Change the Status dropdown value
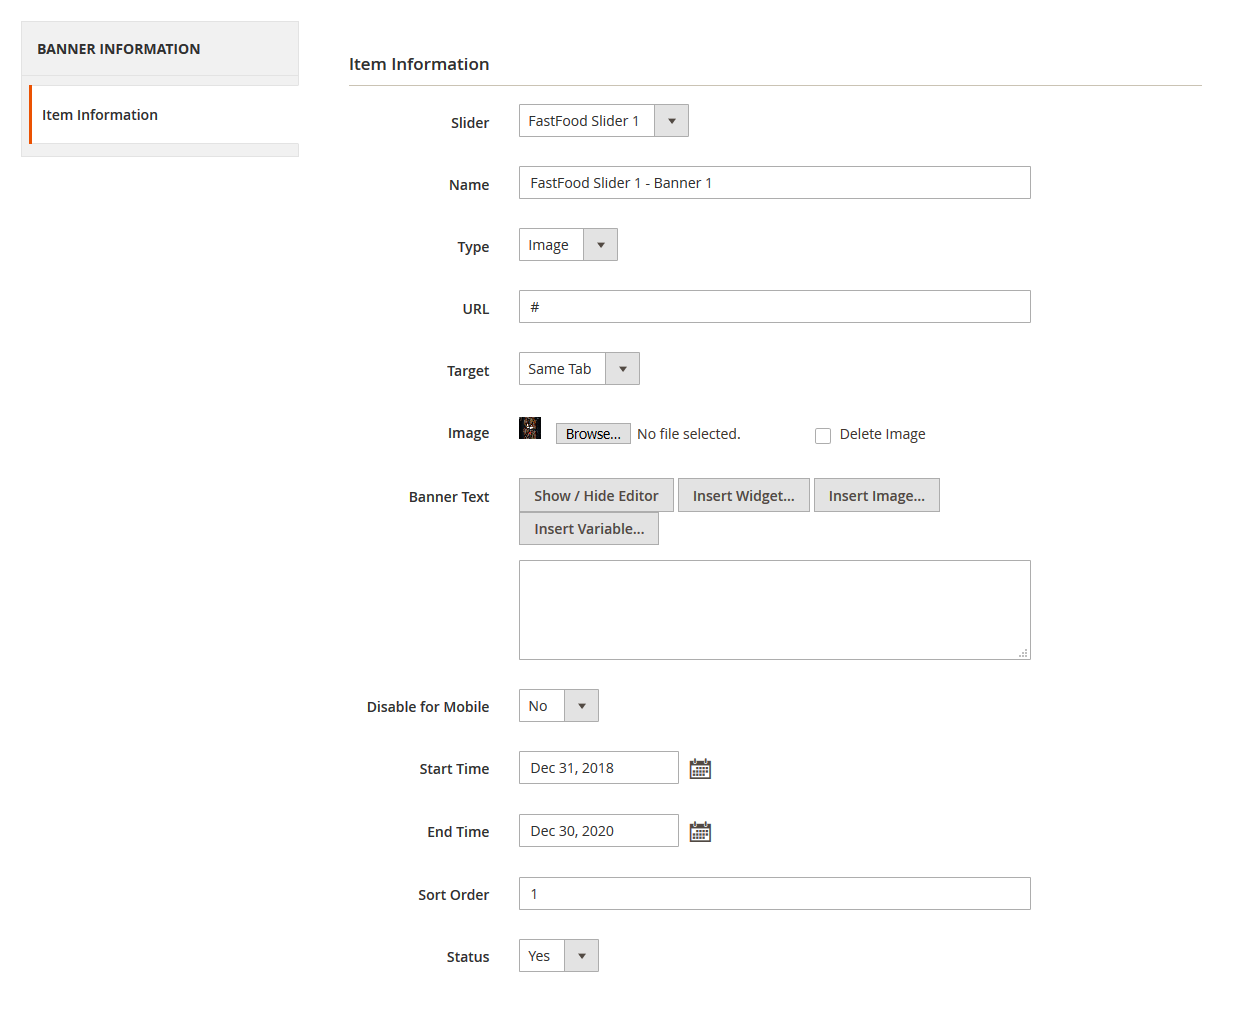 558,956
